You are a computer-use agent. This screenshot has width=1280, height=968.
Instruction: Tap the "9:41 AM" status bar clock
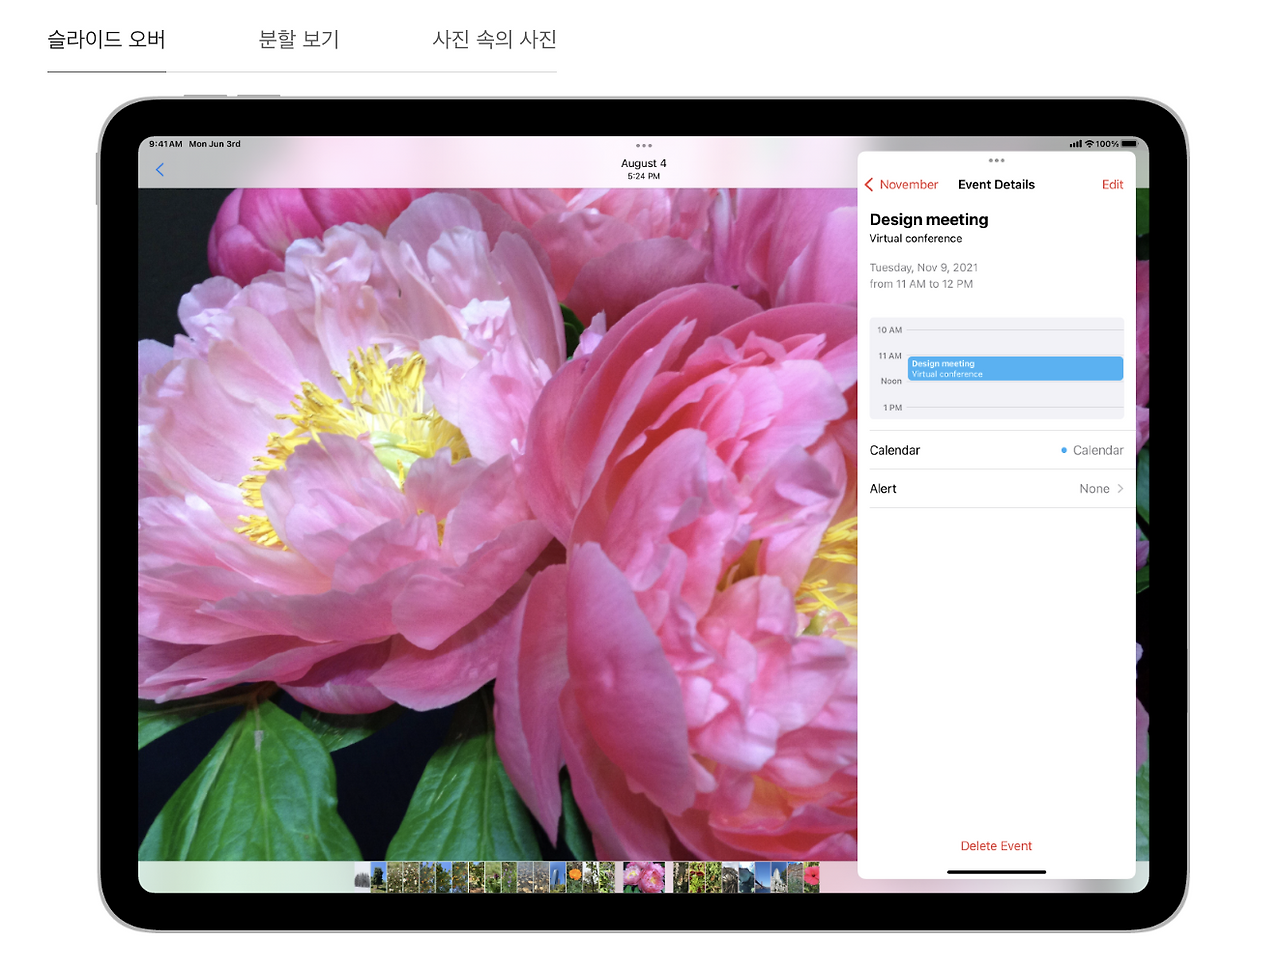[x=166, y=144]
